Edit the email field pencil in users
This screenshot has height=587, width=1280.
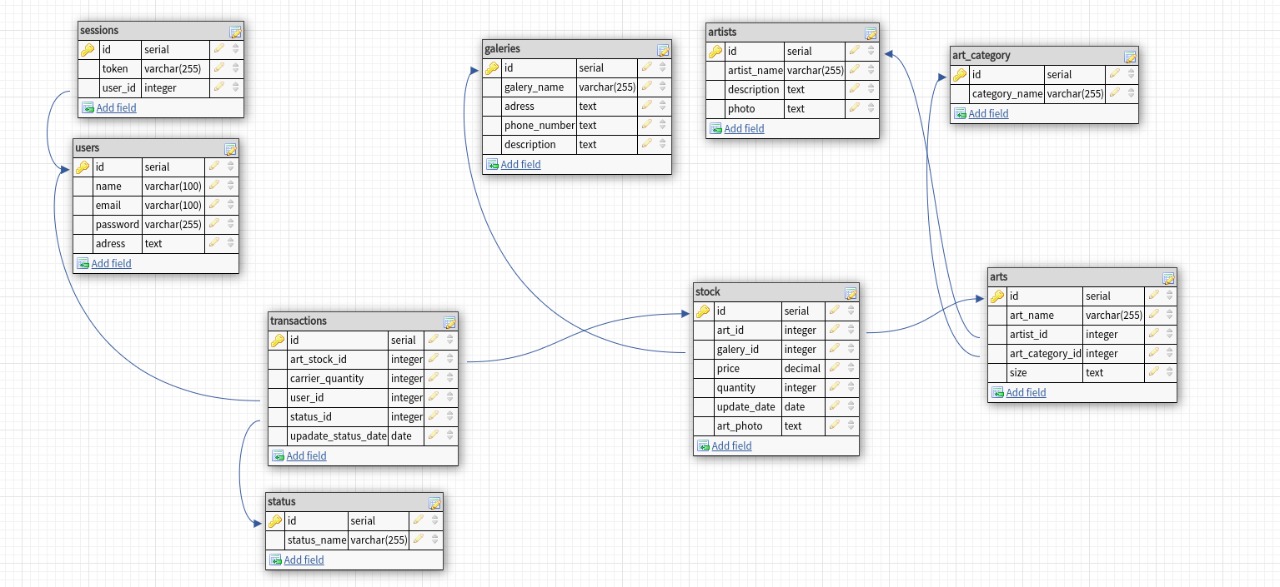coord(214,205)
